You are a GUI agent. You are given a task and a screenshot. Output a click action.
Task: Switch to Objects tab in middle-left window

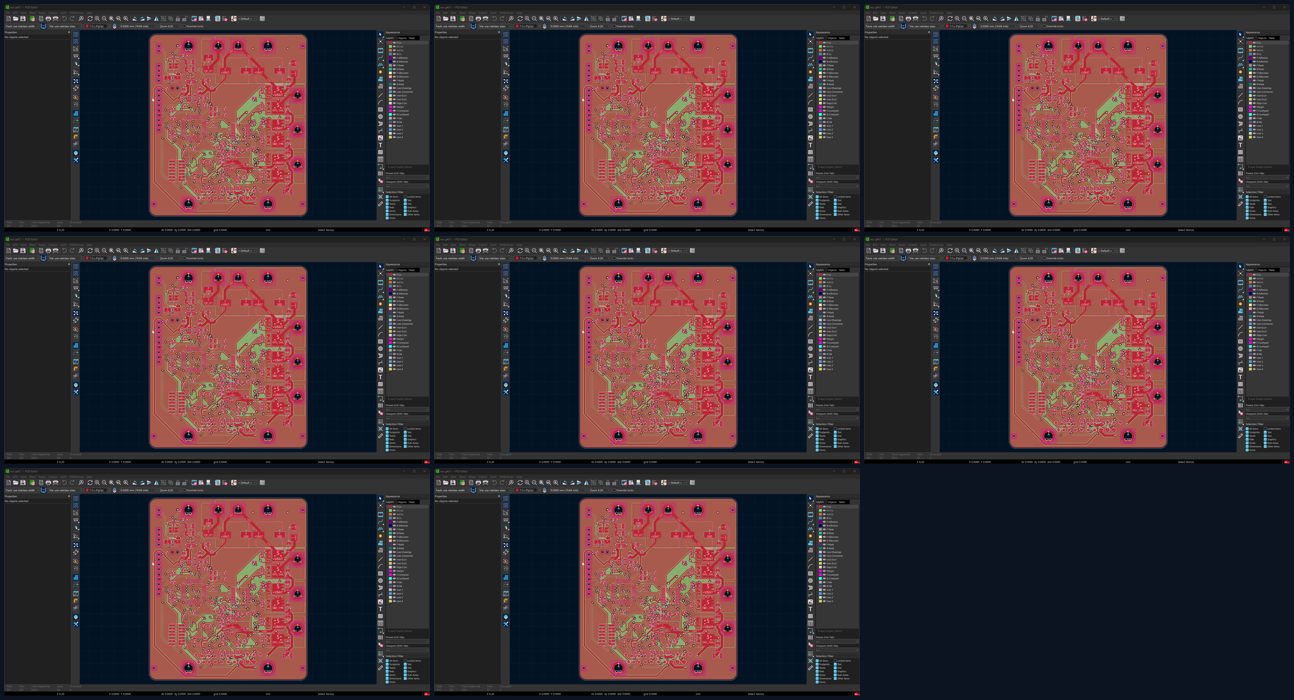[x=401, y=270]
